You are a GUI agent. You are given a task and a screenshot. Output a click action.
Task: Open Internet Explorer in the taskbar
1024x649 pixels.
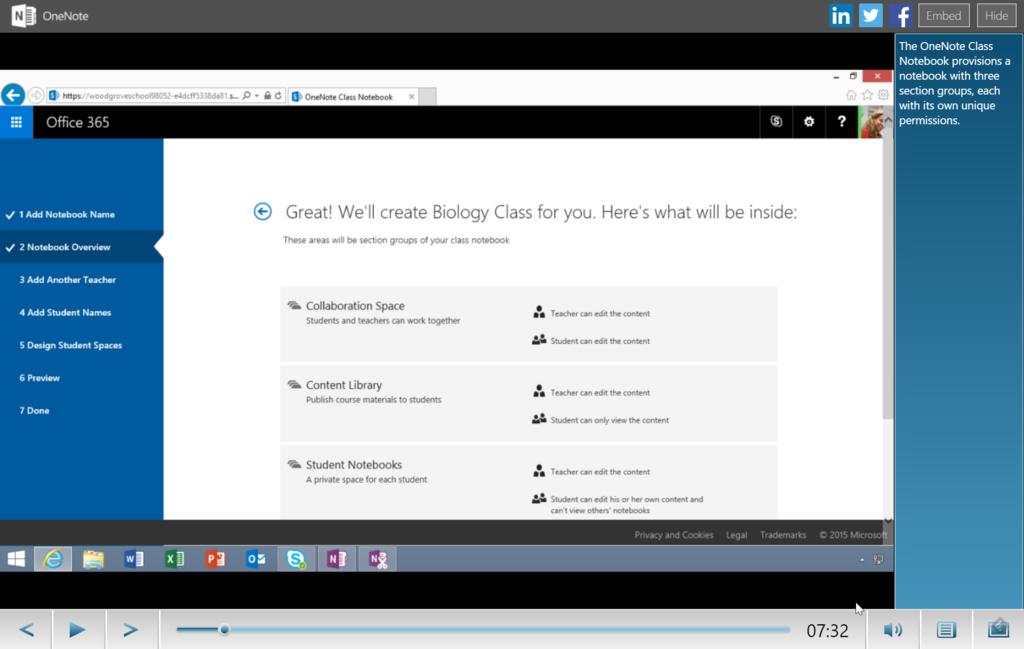coord(53,559)
